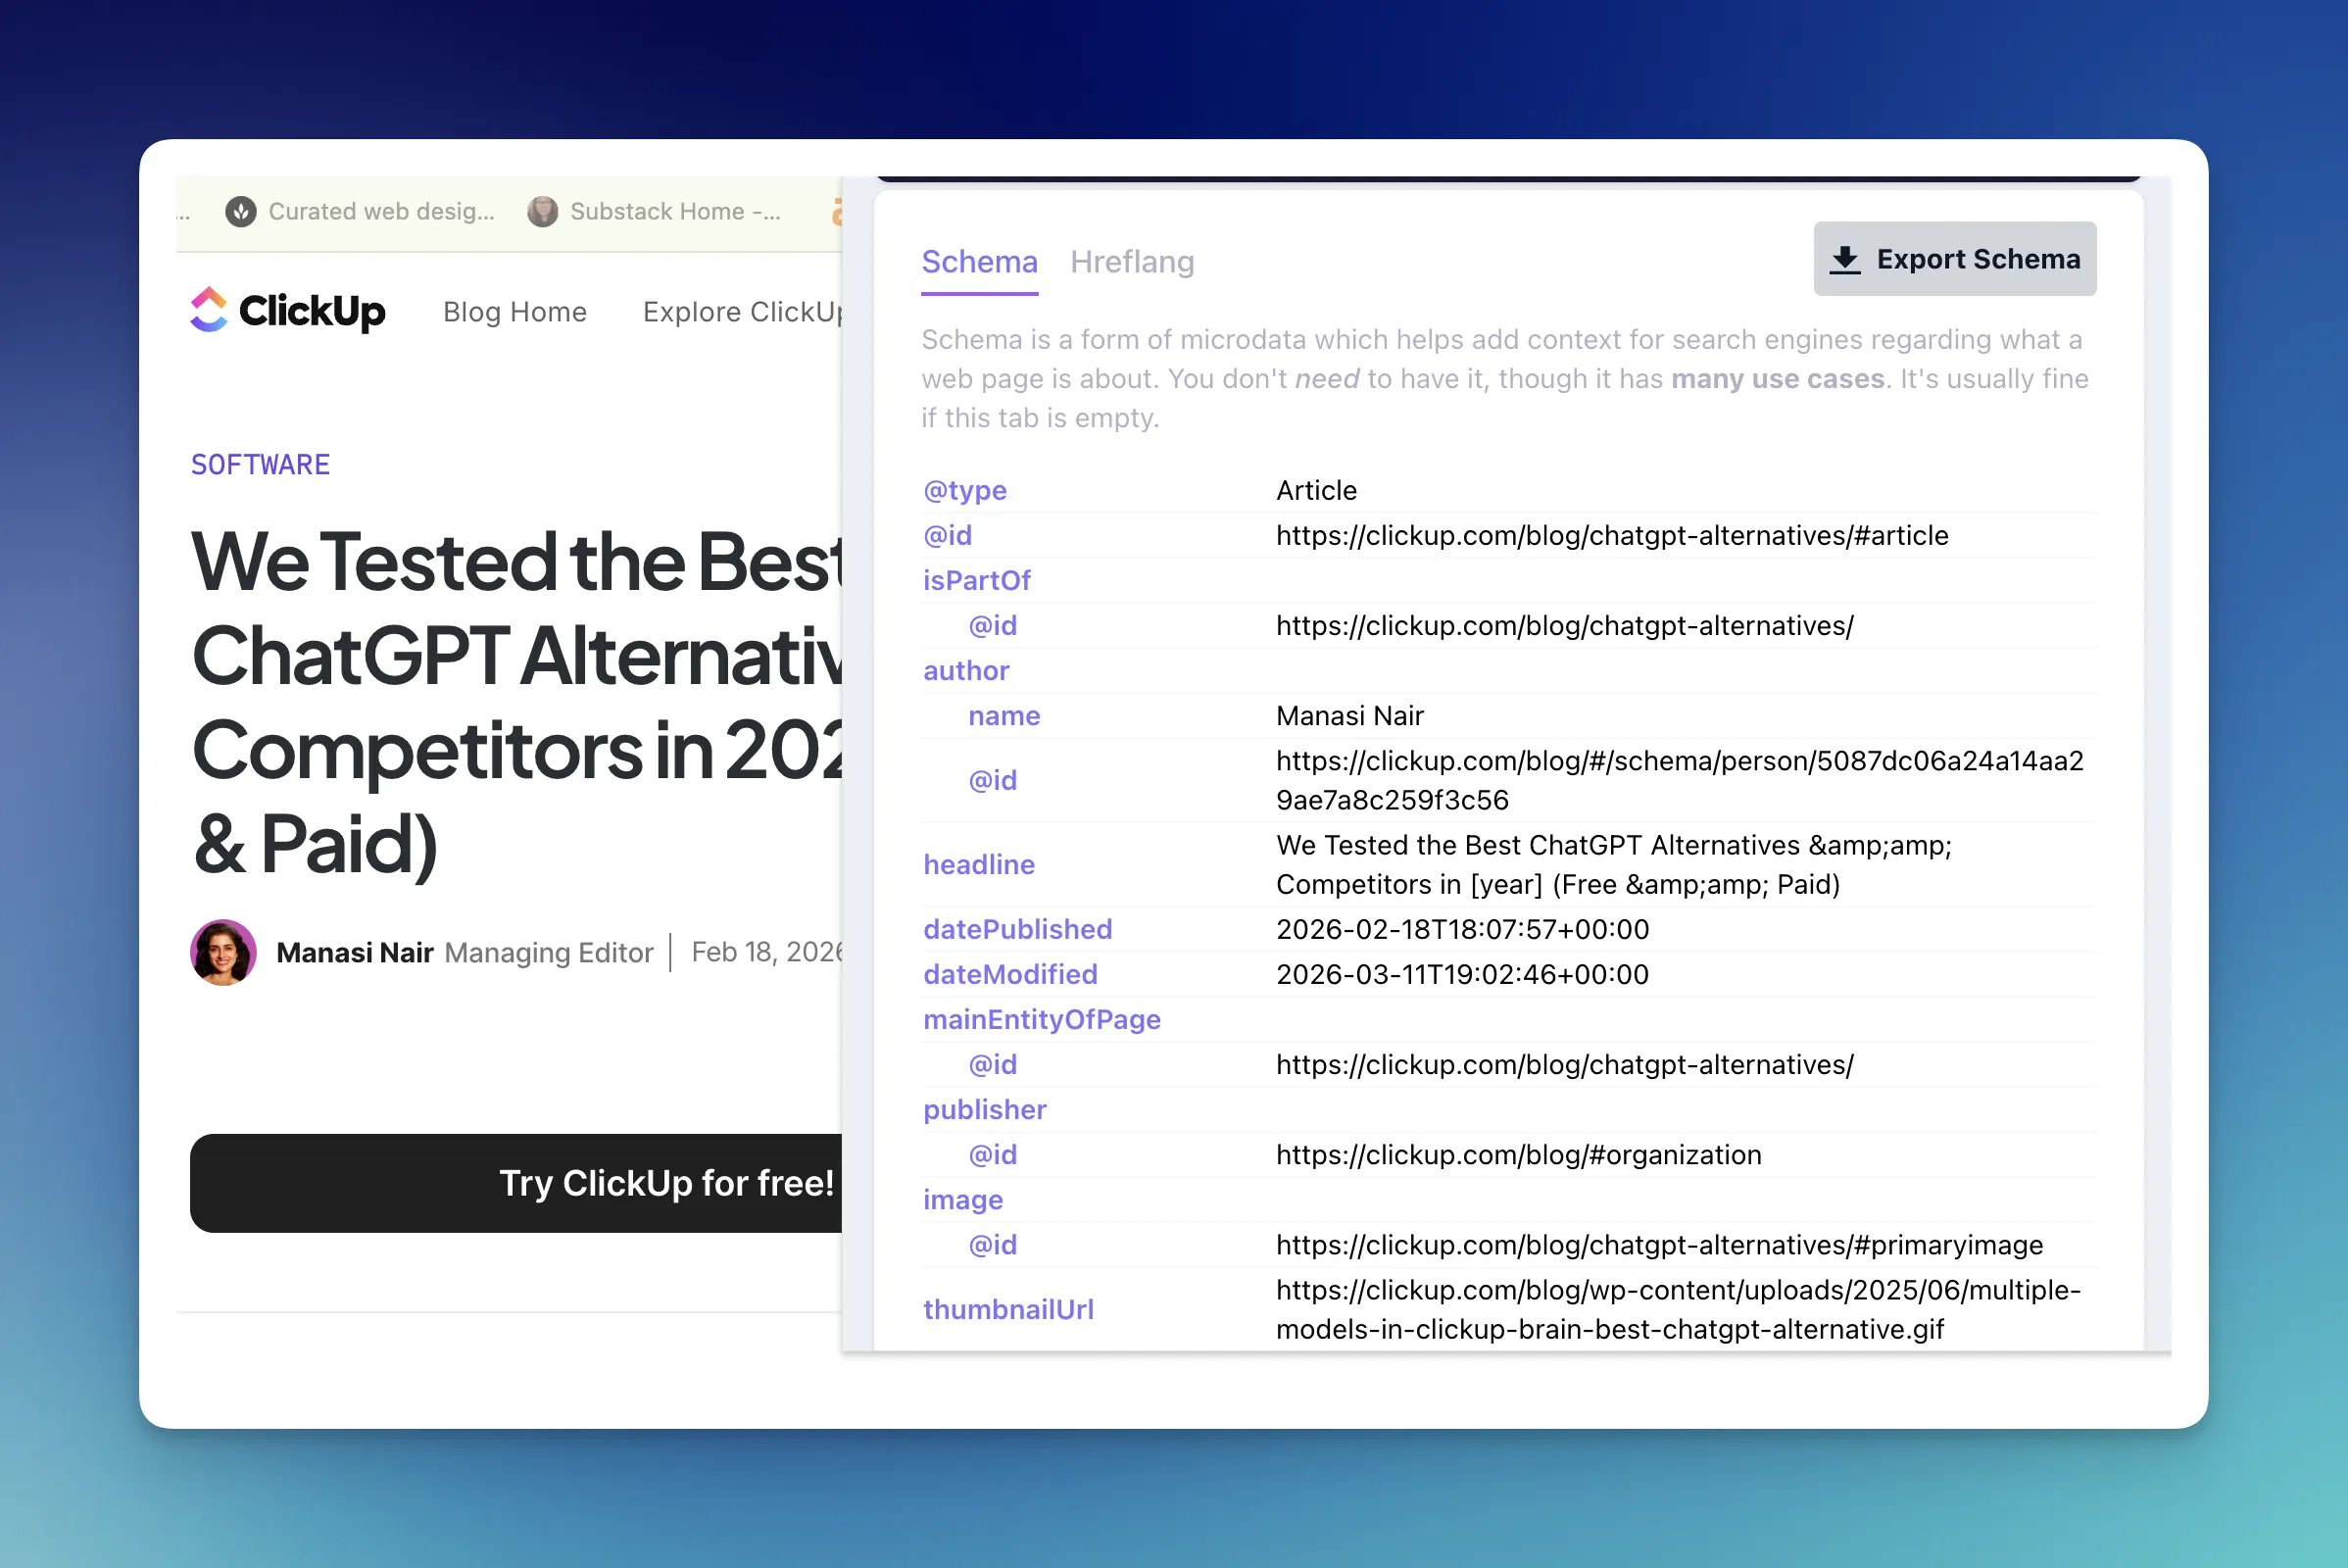
Task: Select the Schema tab
Action: point(979,262)
